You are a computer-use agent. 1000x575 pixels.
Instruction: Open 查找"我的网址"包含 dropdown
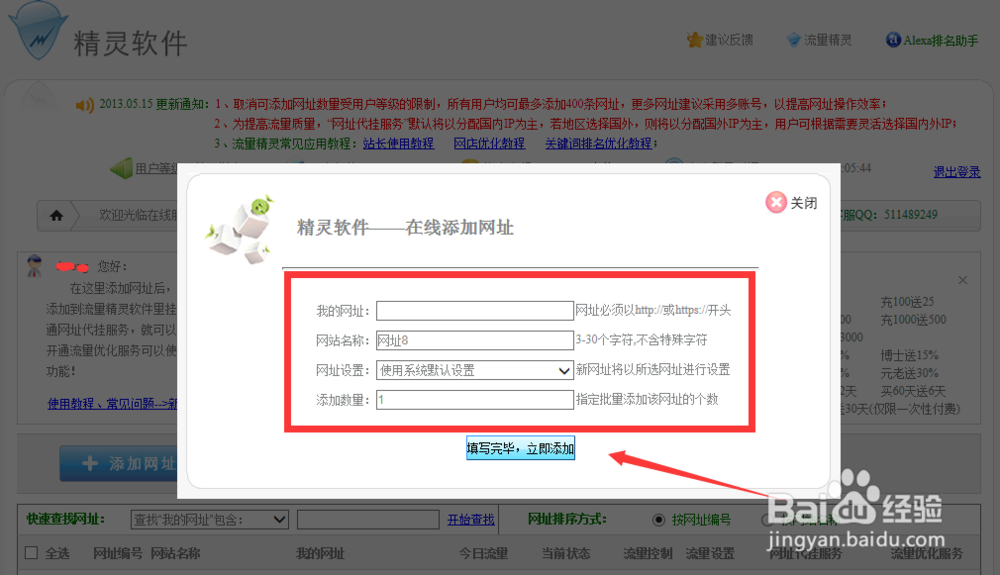[x=209, y=520]
